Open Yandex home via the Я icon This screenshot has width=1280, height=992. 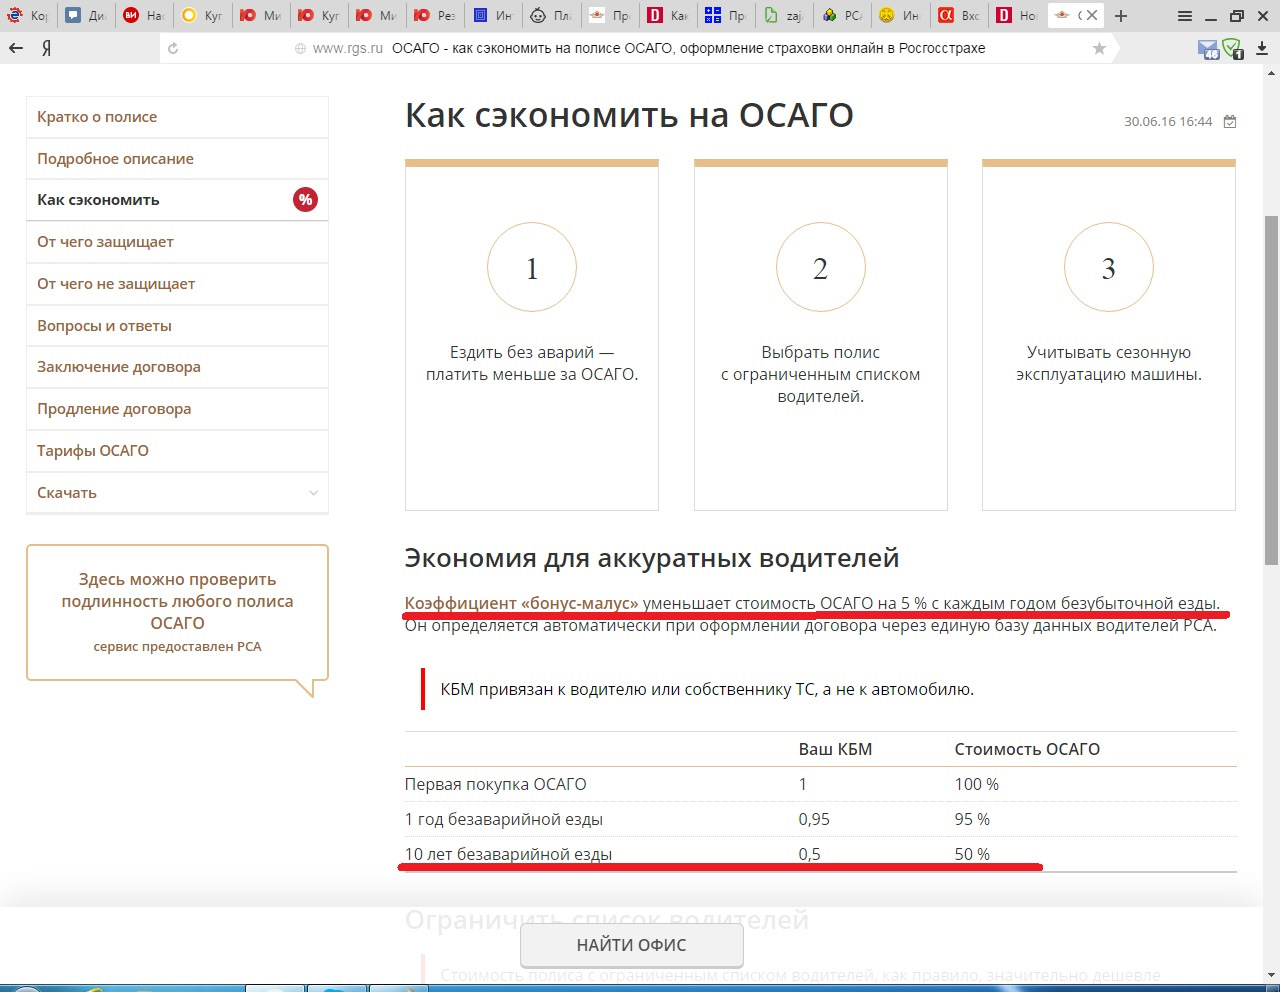[x=46, y=48]
